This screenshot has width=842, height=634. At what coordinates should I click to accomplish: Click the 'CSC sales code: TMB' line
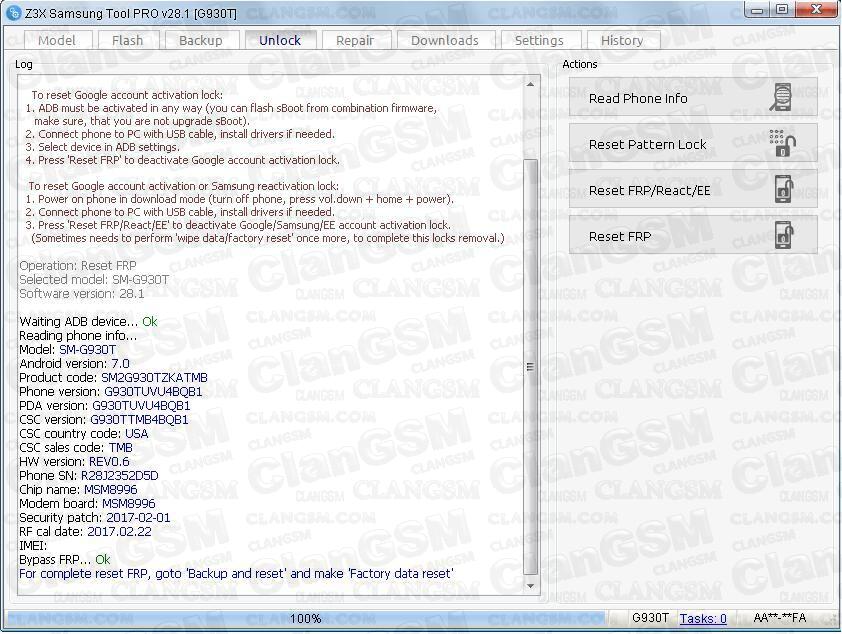76,448
